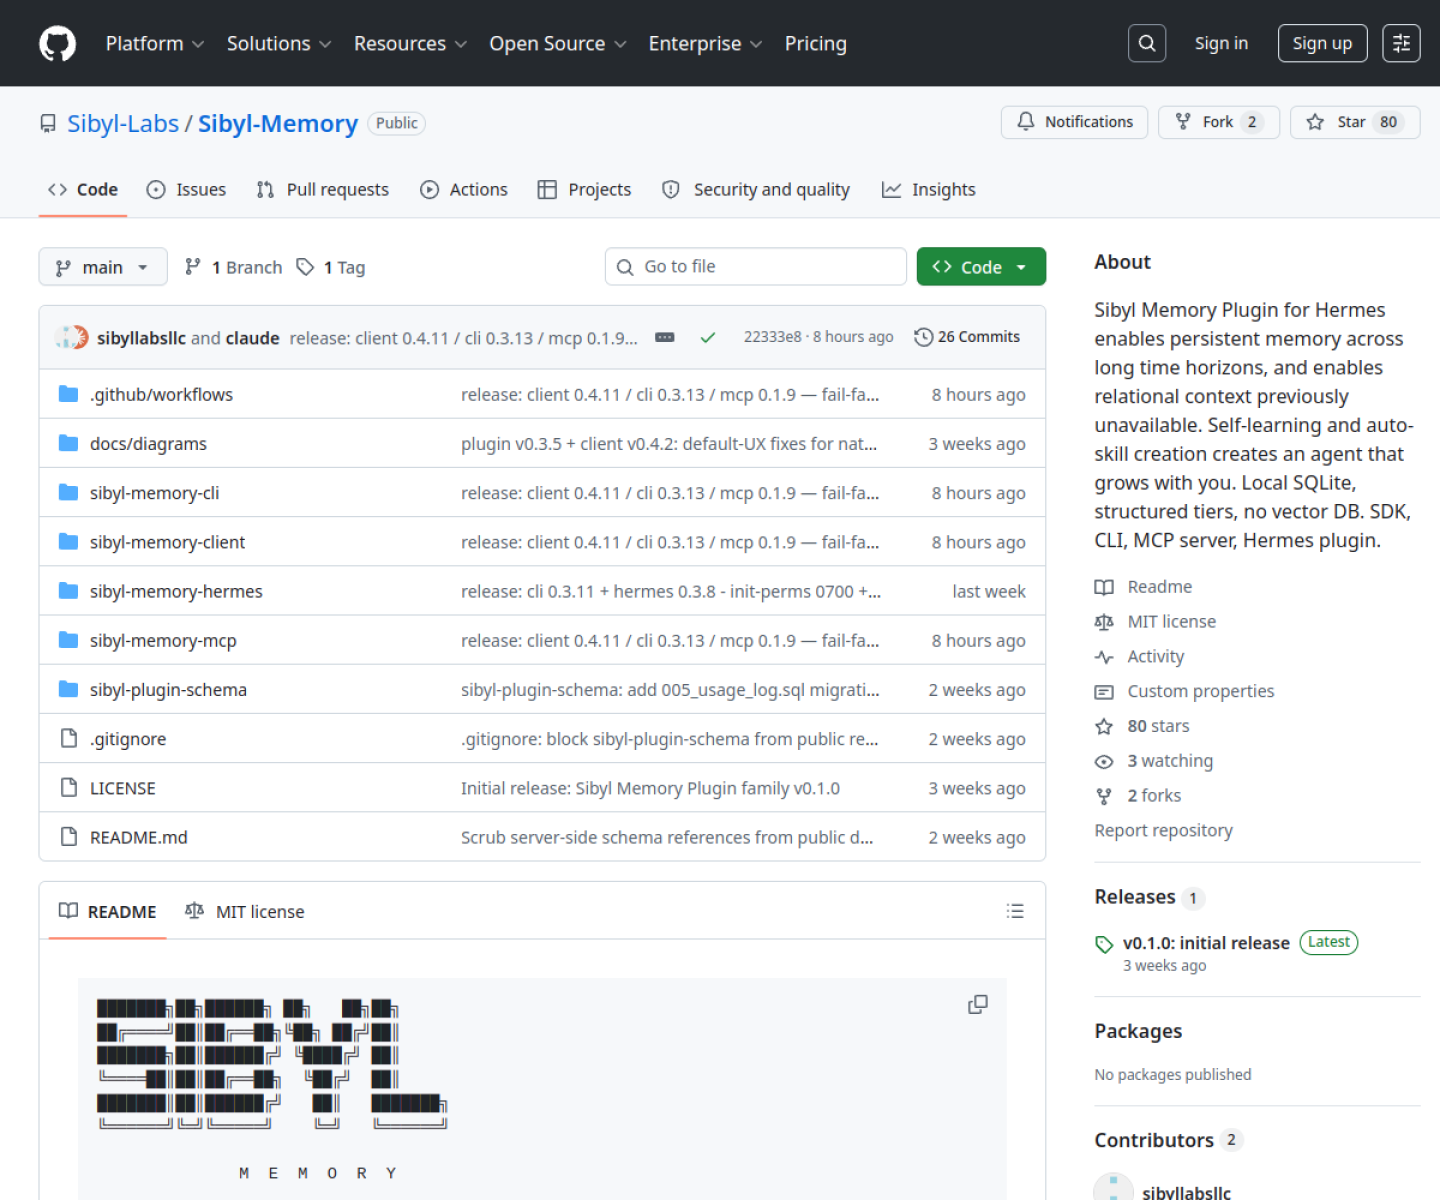Click the fork icon in Fork button

click(1183, 121)
